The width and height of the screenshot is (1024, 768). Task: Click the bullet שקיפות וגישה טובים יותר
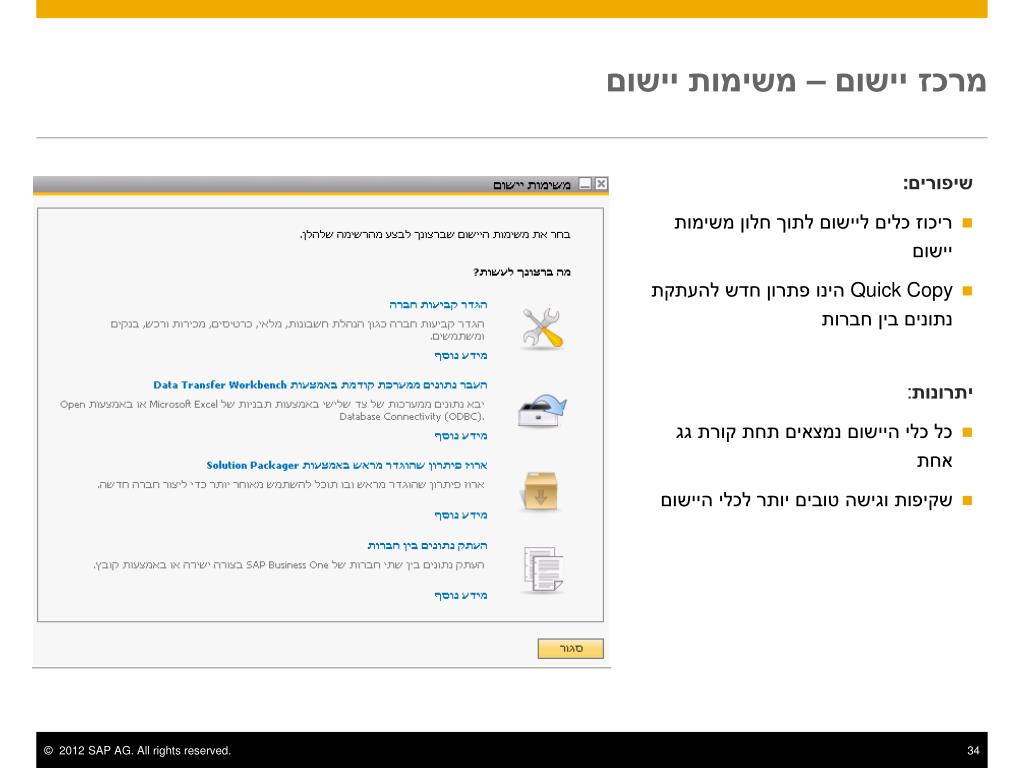pos(807,501)
